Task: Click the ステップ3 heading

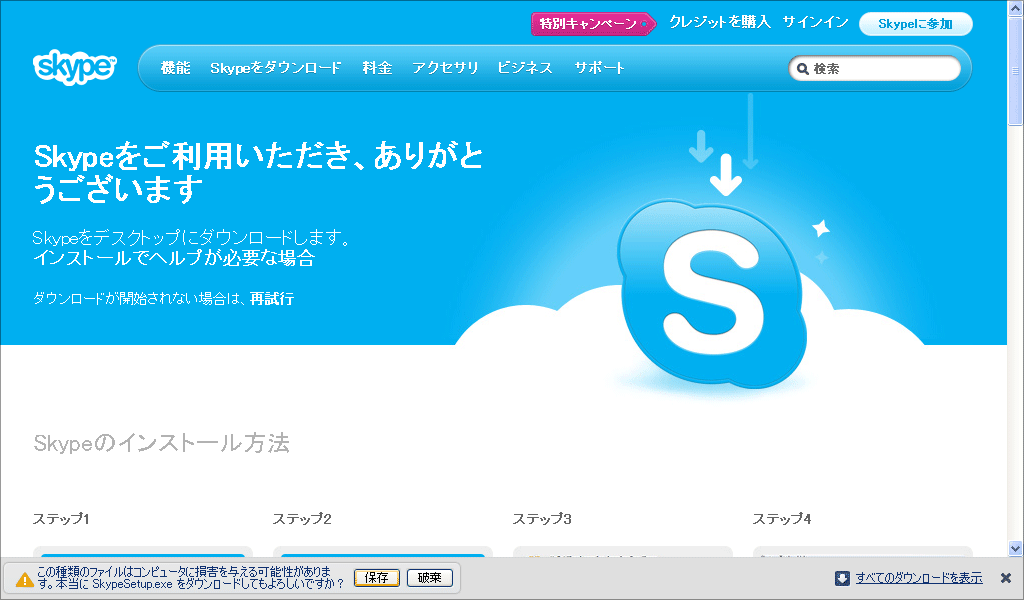Action: pos(542,519)
